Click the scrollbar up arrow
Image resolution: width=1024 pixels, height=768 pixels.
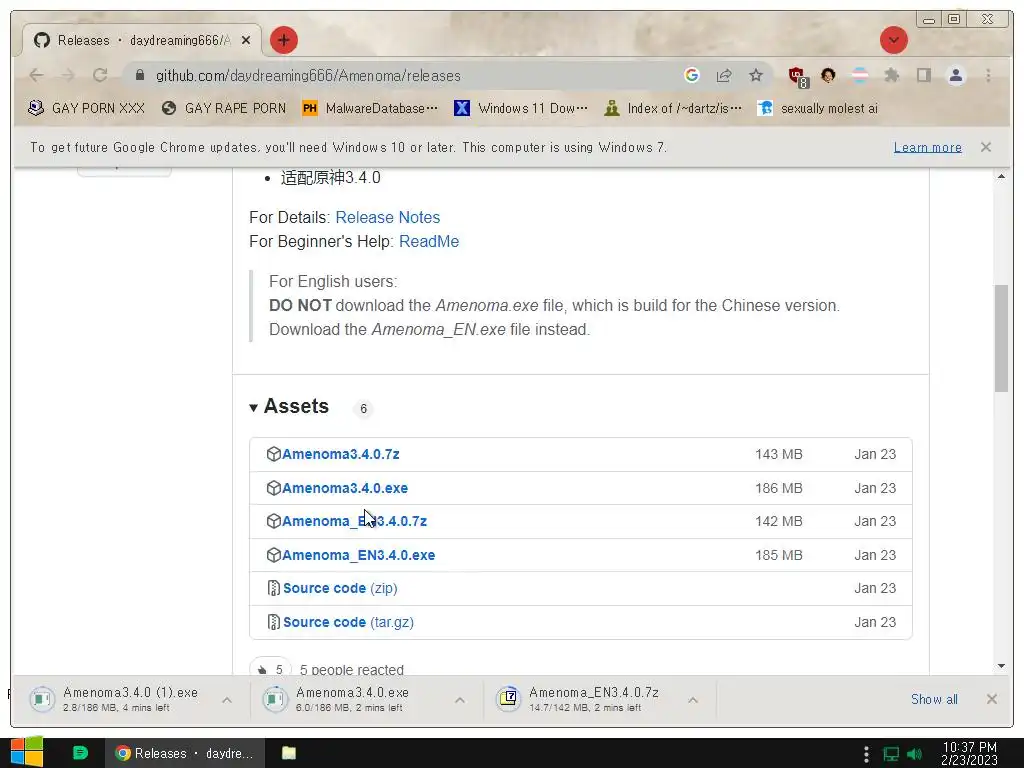(x=1001, y=177)
